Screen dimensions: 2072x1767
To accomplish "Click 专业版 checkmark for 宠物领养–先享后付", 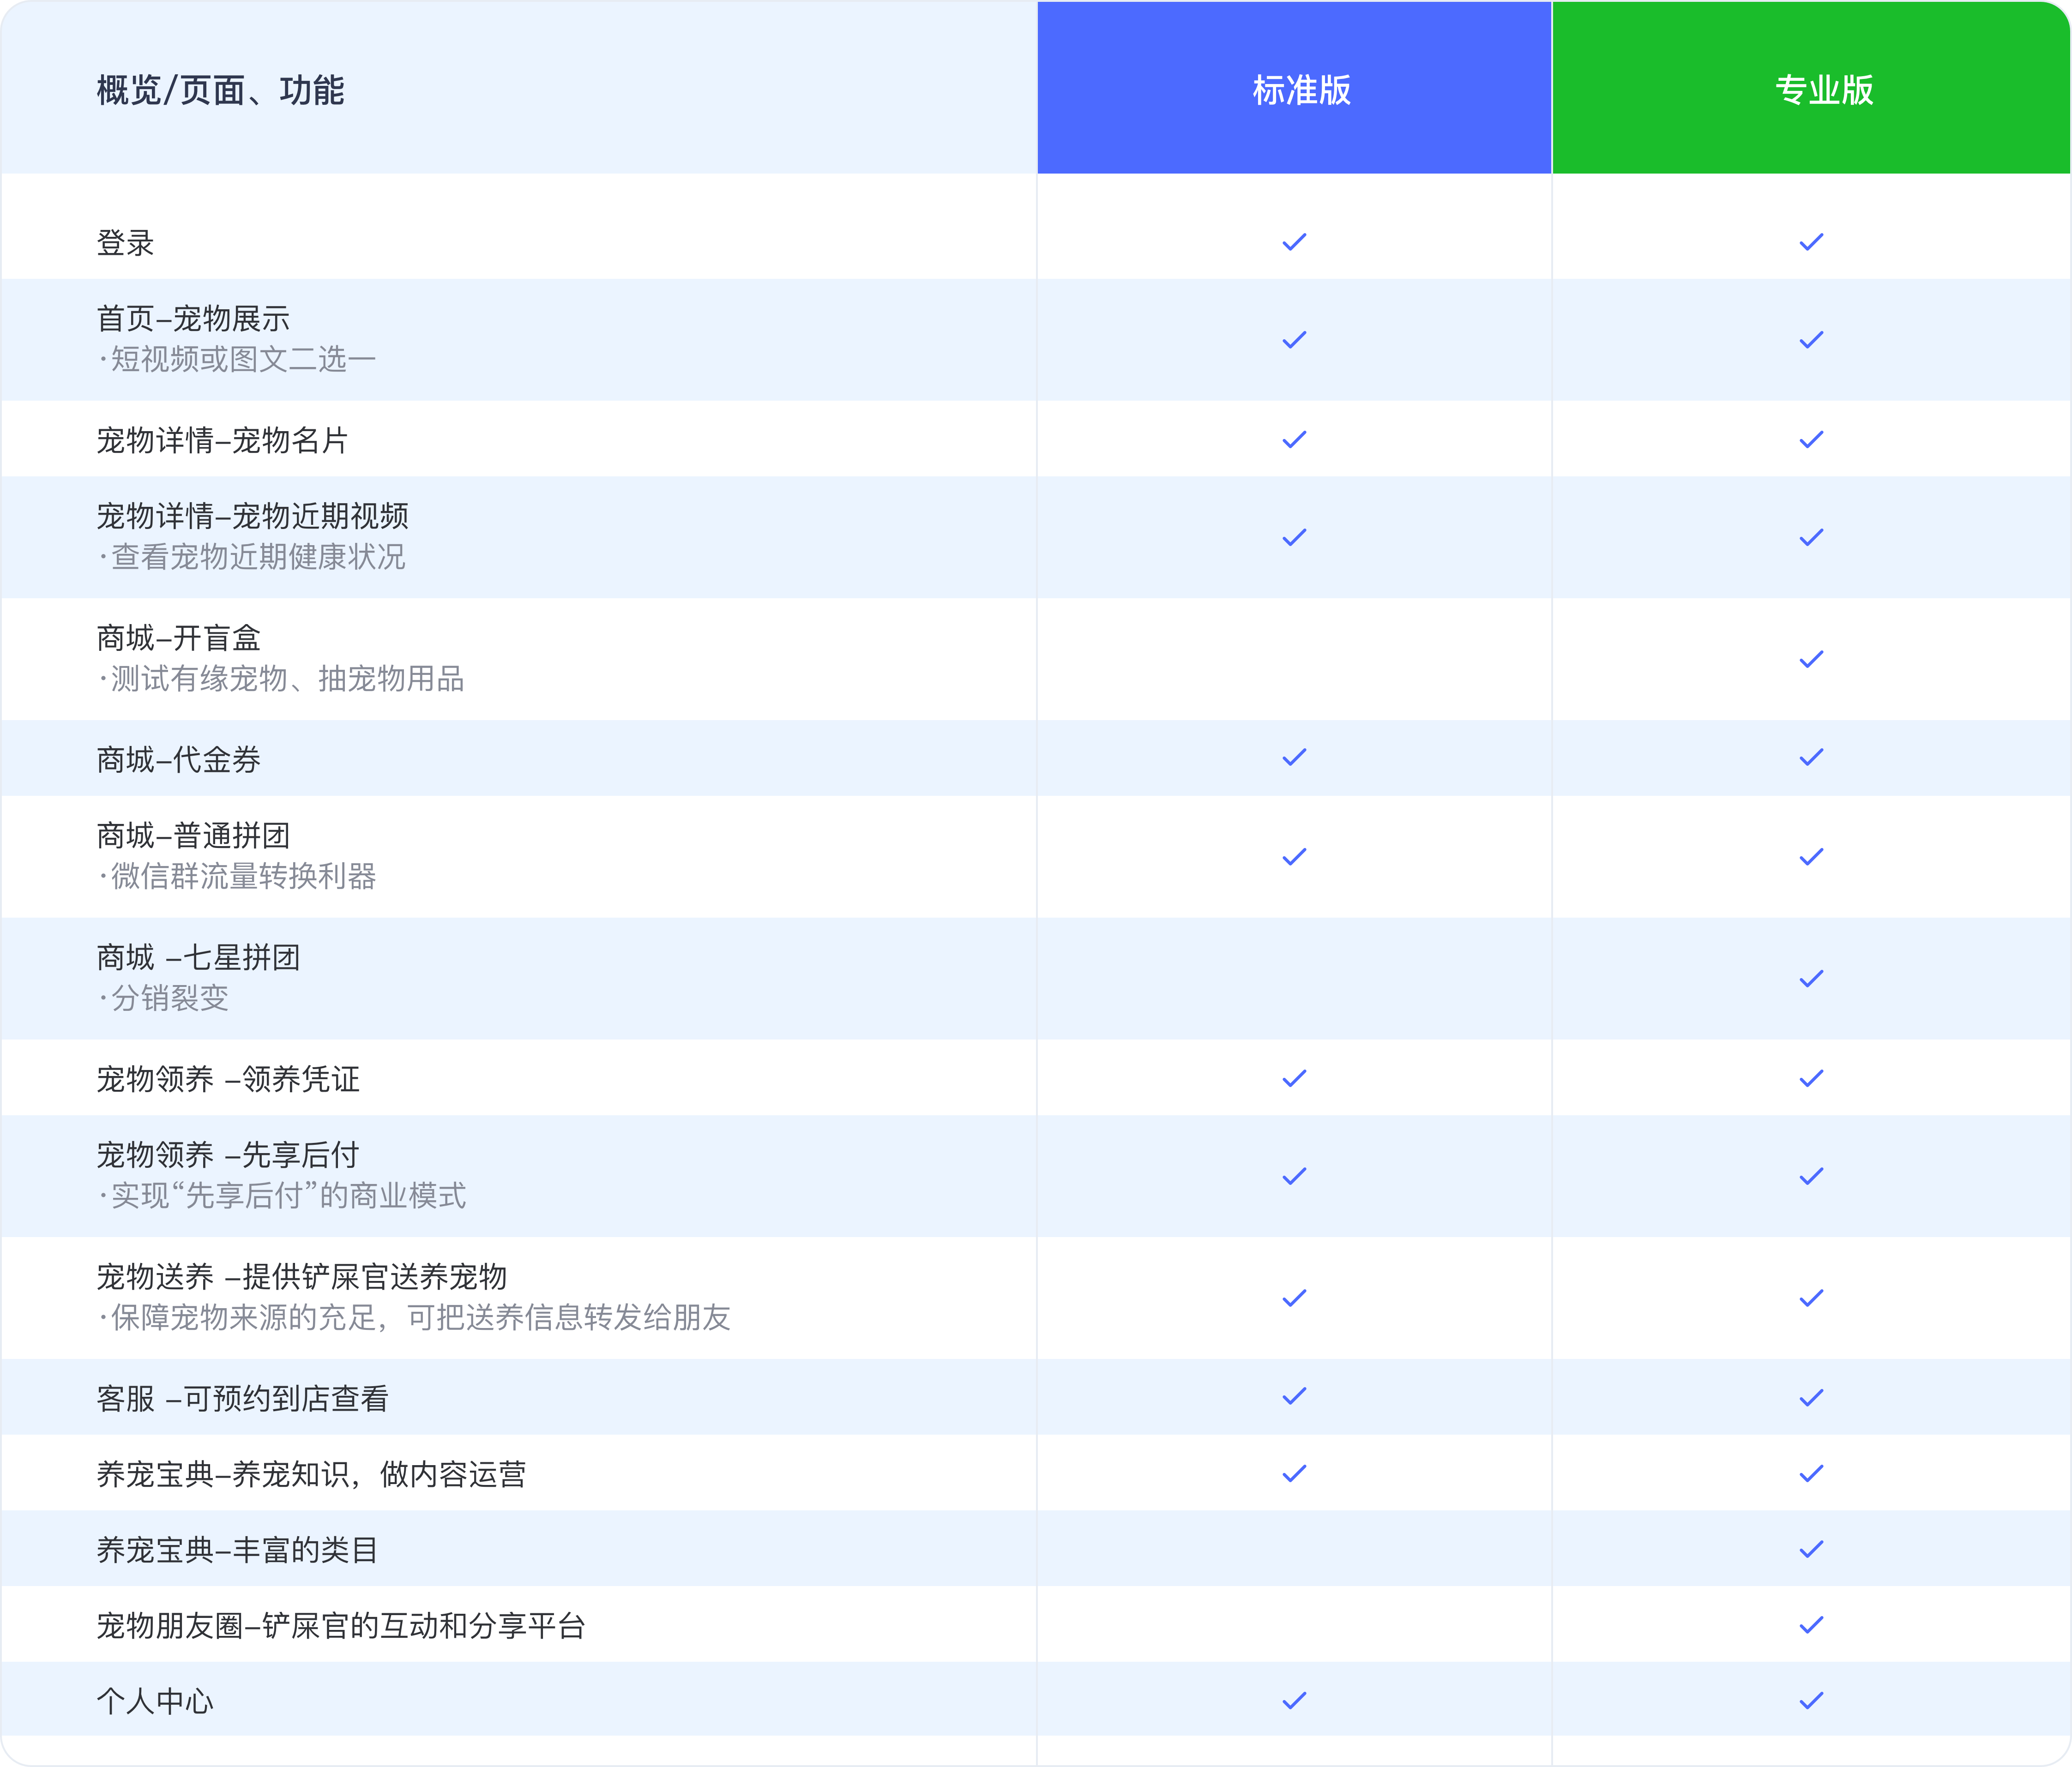I will (1811, 1176).
